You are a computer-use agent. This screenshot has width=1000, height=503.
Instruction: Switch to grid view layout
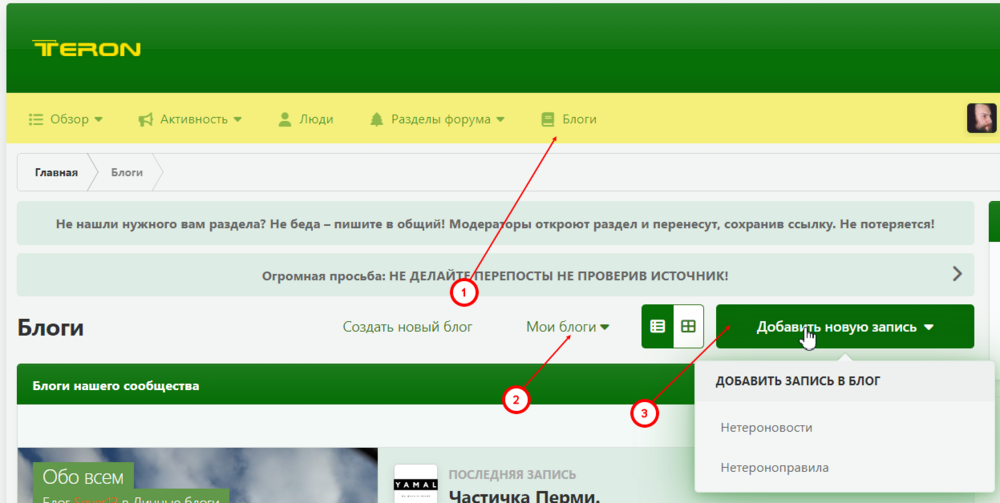(688, 326)
